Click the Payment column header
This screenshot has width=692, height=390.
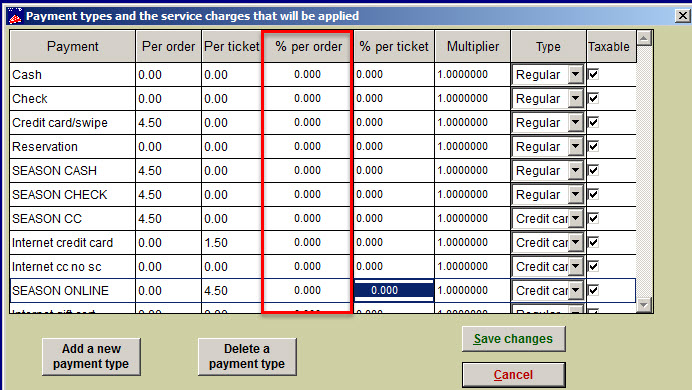[72, 46]
